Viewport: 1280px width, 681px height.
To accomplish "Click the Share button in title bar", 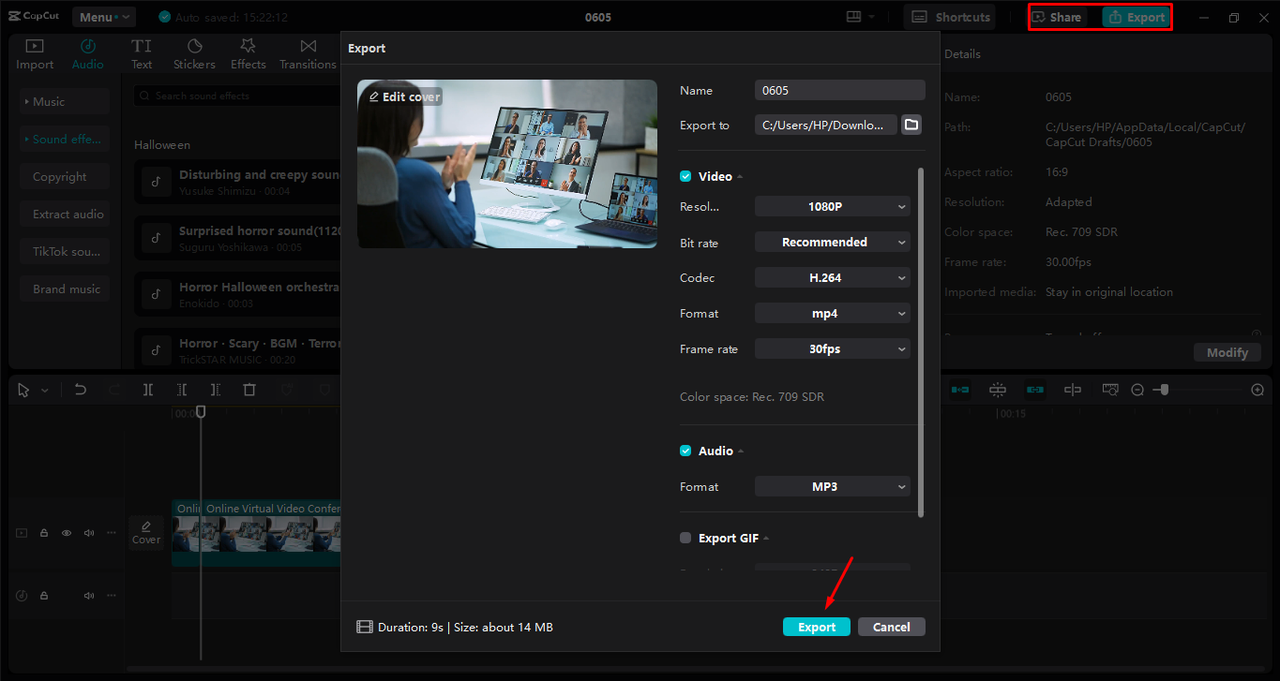I will click(1058, 17).
